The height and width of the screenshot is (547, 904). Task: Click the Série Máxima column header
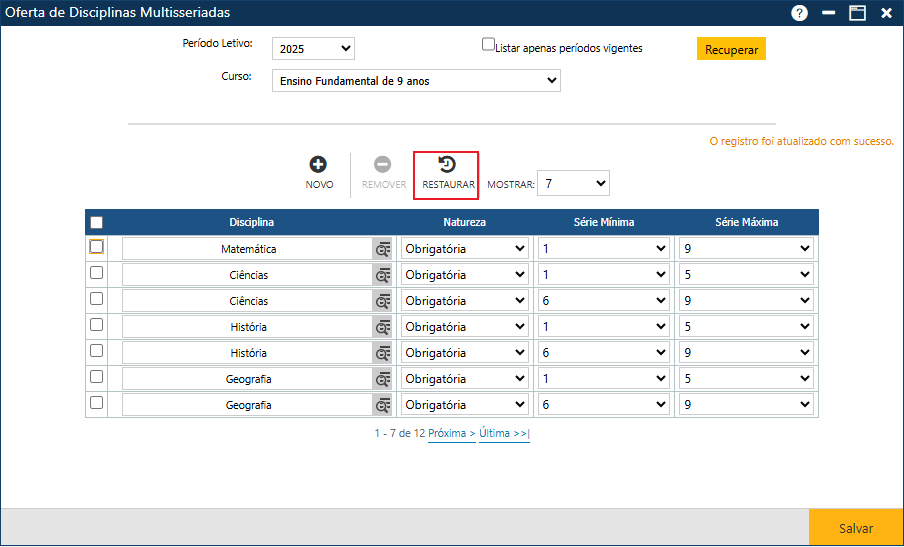pos(746,222)
